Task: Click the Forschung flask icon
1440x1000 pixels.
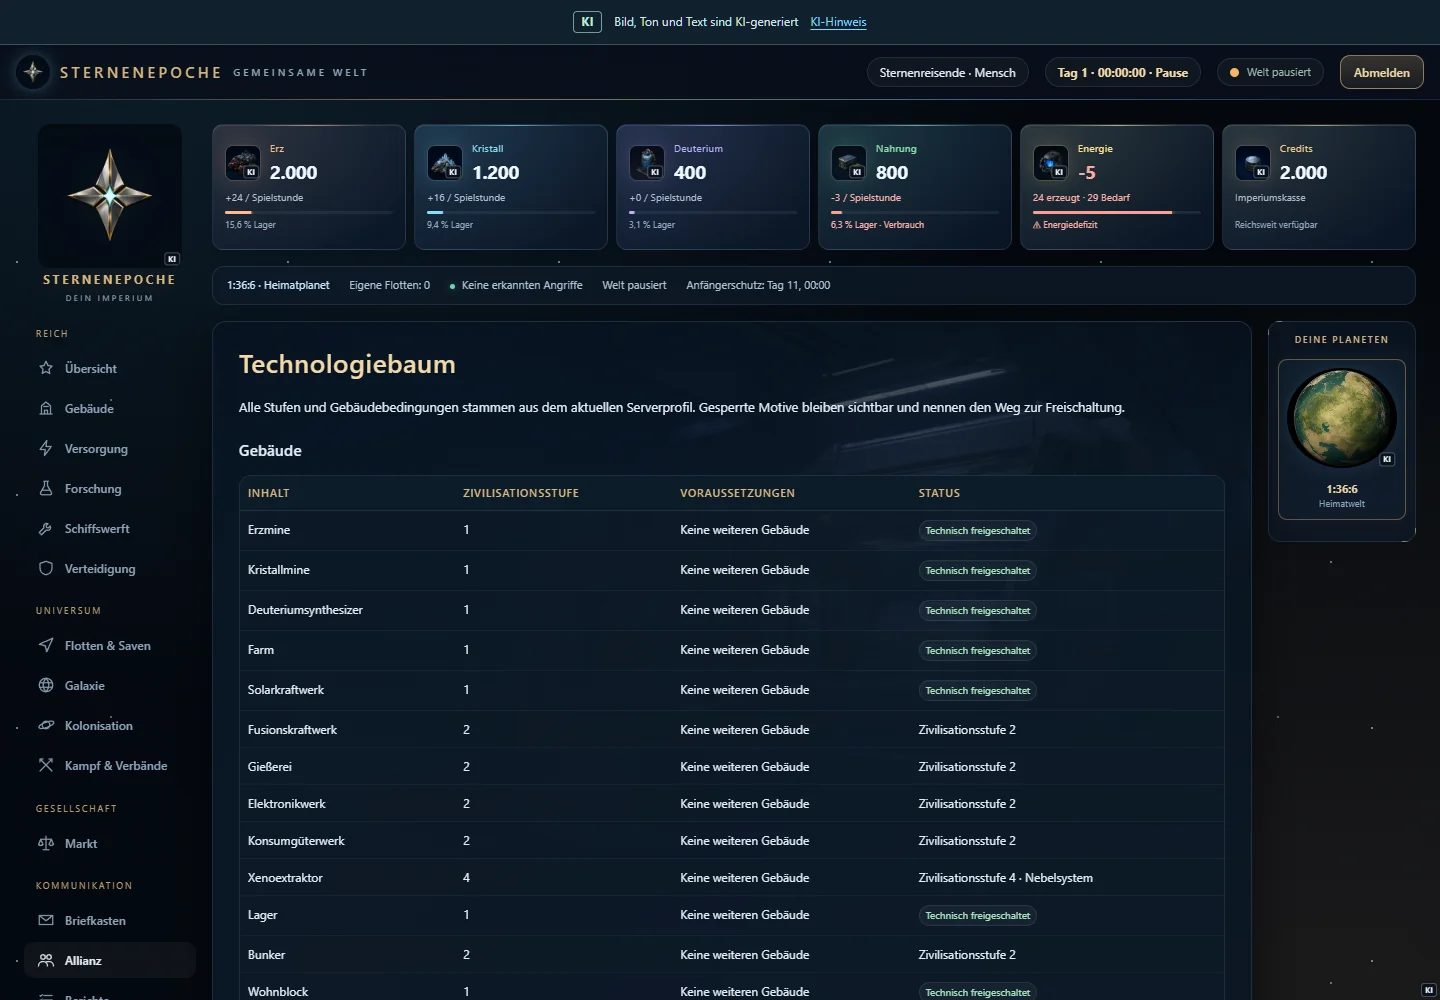Action: [x=46, y=488]
